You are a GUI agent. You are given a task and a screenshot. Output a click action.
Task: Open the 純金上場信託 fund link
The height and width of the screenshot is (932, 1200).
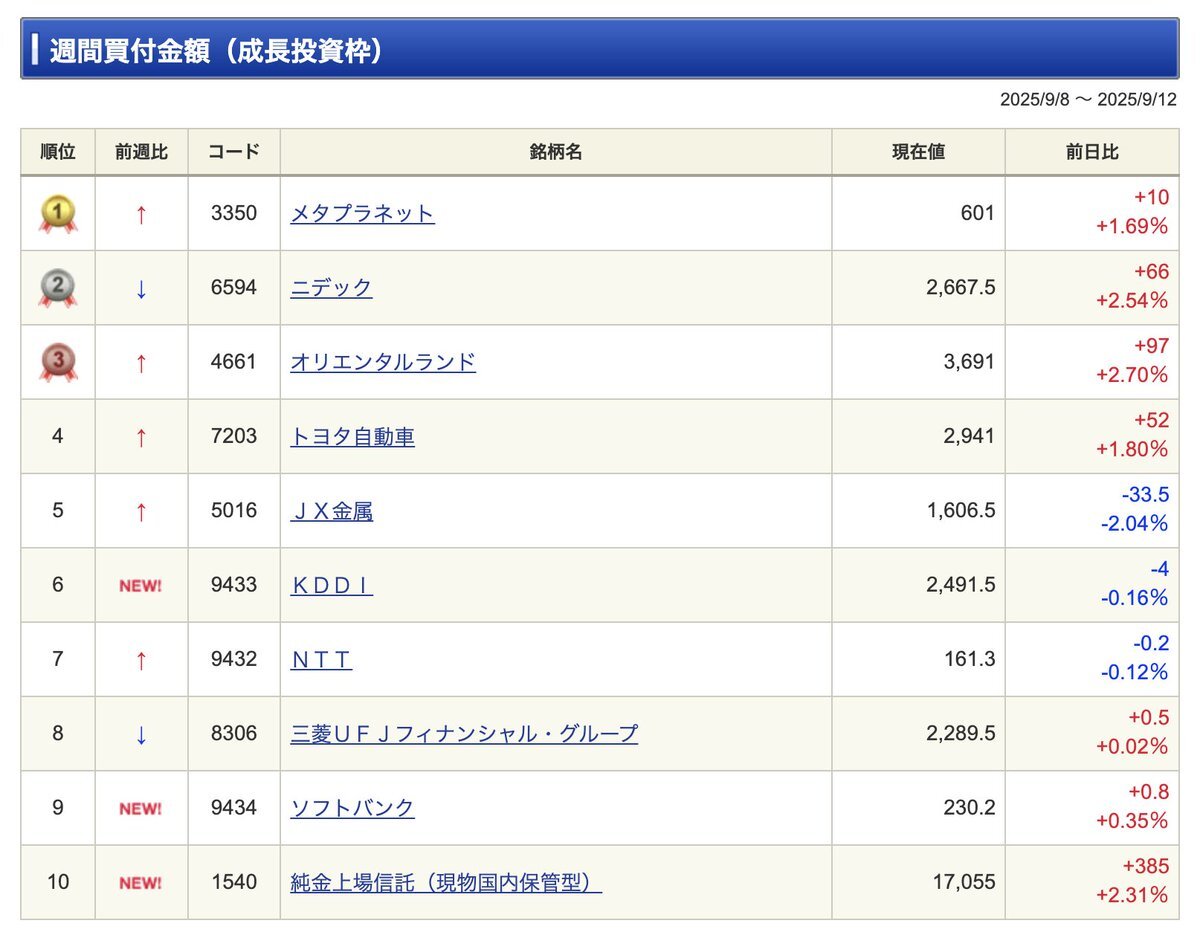tap(446, 882)
